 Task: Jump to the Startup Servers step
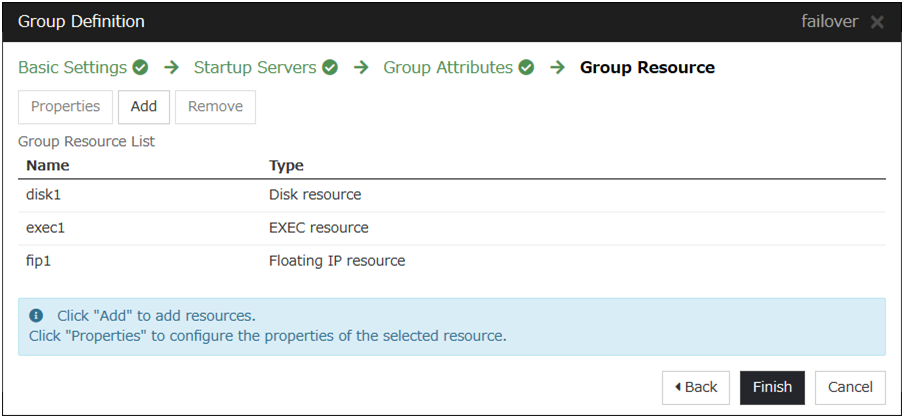tap(254, 68)
